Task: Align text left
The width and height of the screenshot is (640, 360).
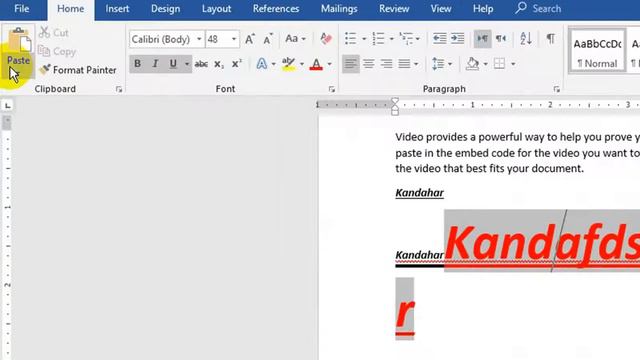Action: [x=351, y=64]
